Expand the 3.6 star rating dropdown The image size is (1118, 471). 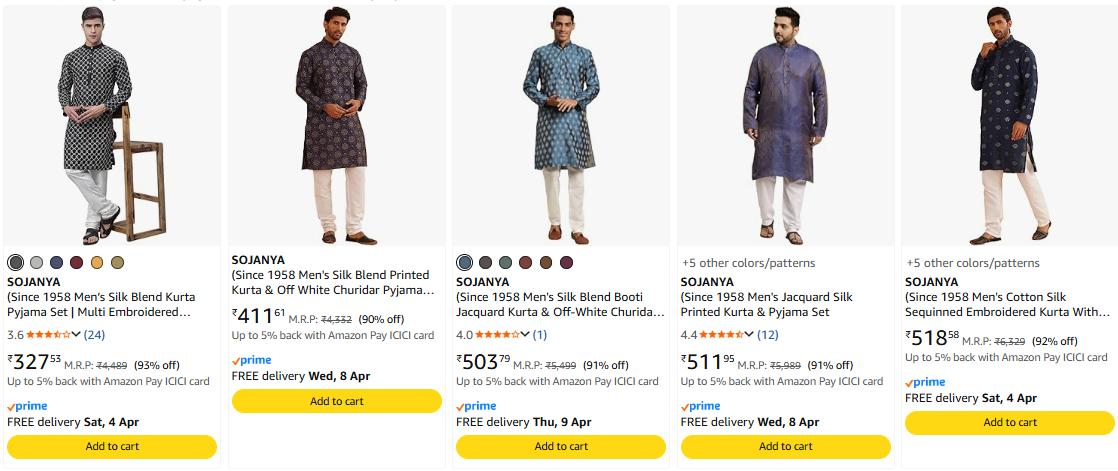pos(77,335)
